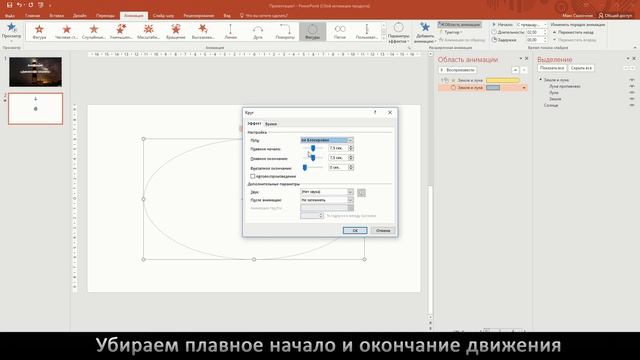Image resolution: width=640 pixels, height=360 pixels.
Task: Toggle visibility of Земля и луна group
Action: tap(632, 80)
